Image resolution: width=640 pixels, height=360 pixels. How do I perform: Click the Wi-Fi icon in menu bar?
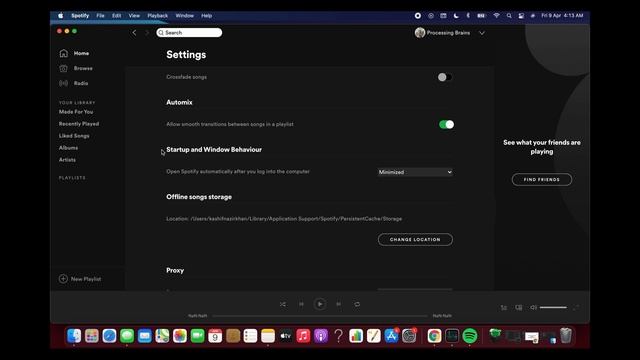pyautogui.click(x=496, y=16)
